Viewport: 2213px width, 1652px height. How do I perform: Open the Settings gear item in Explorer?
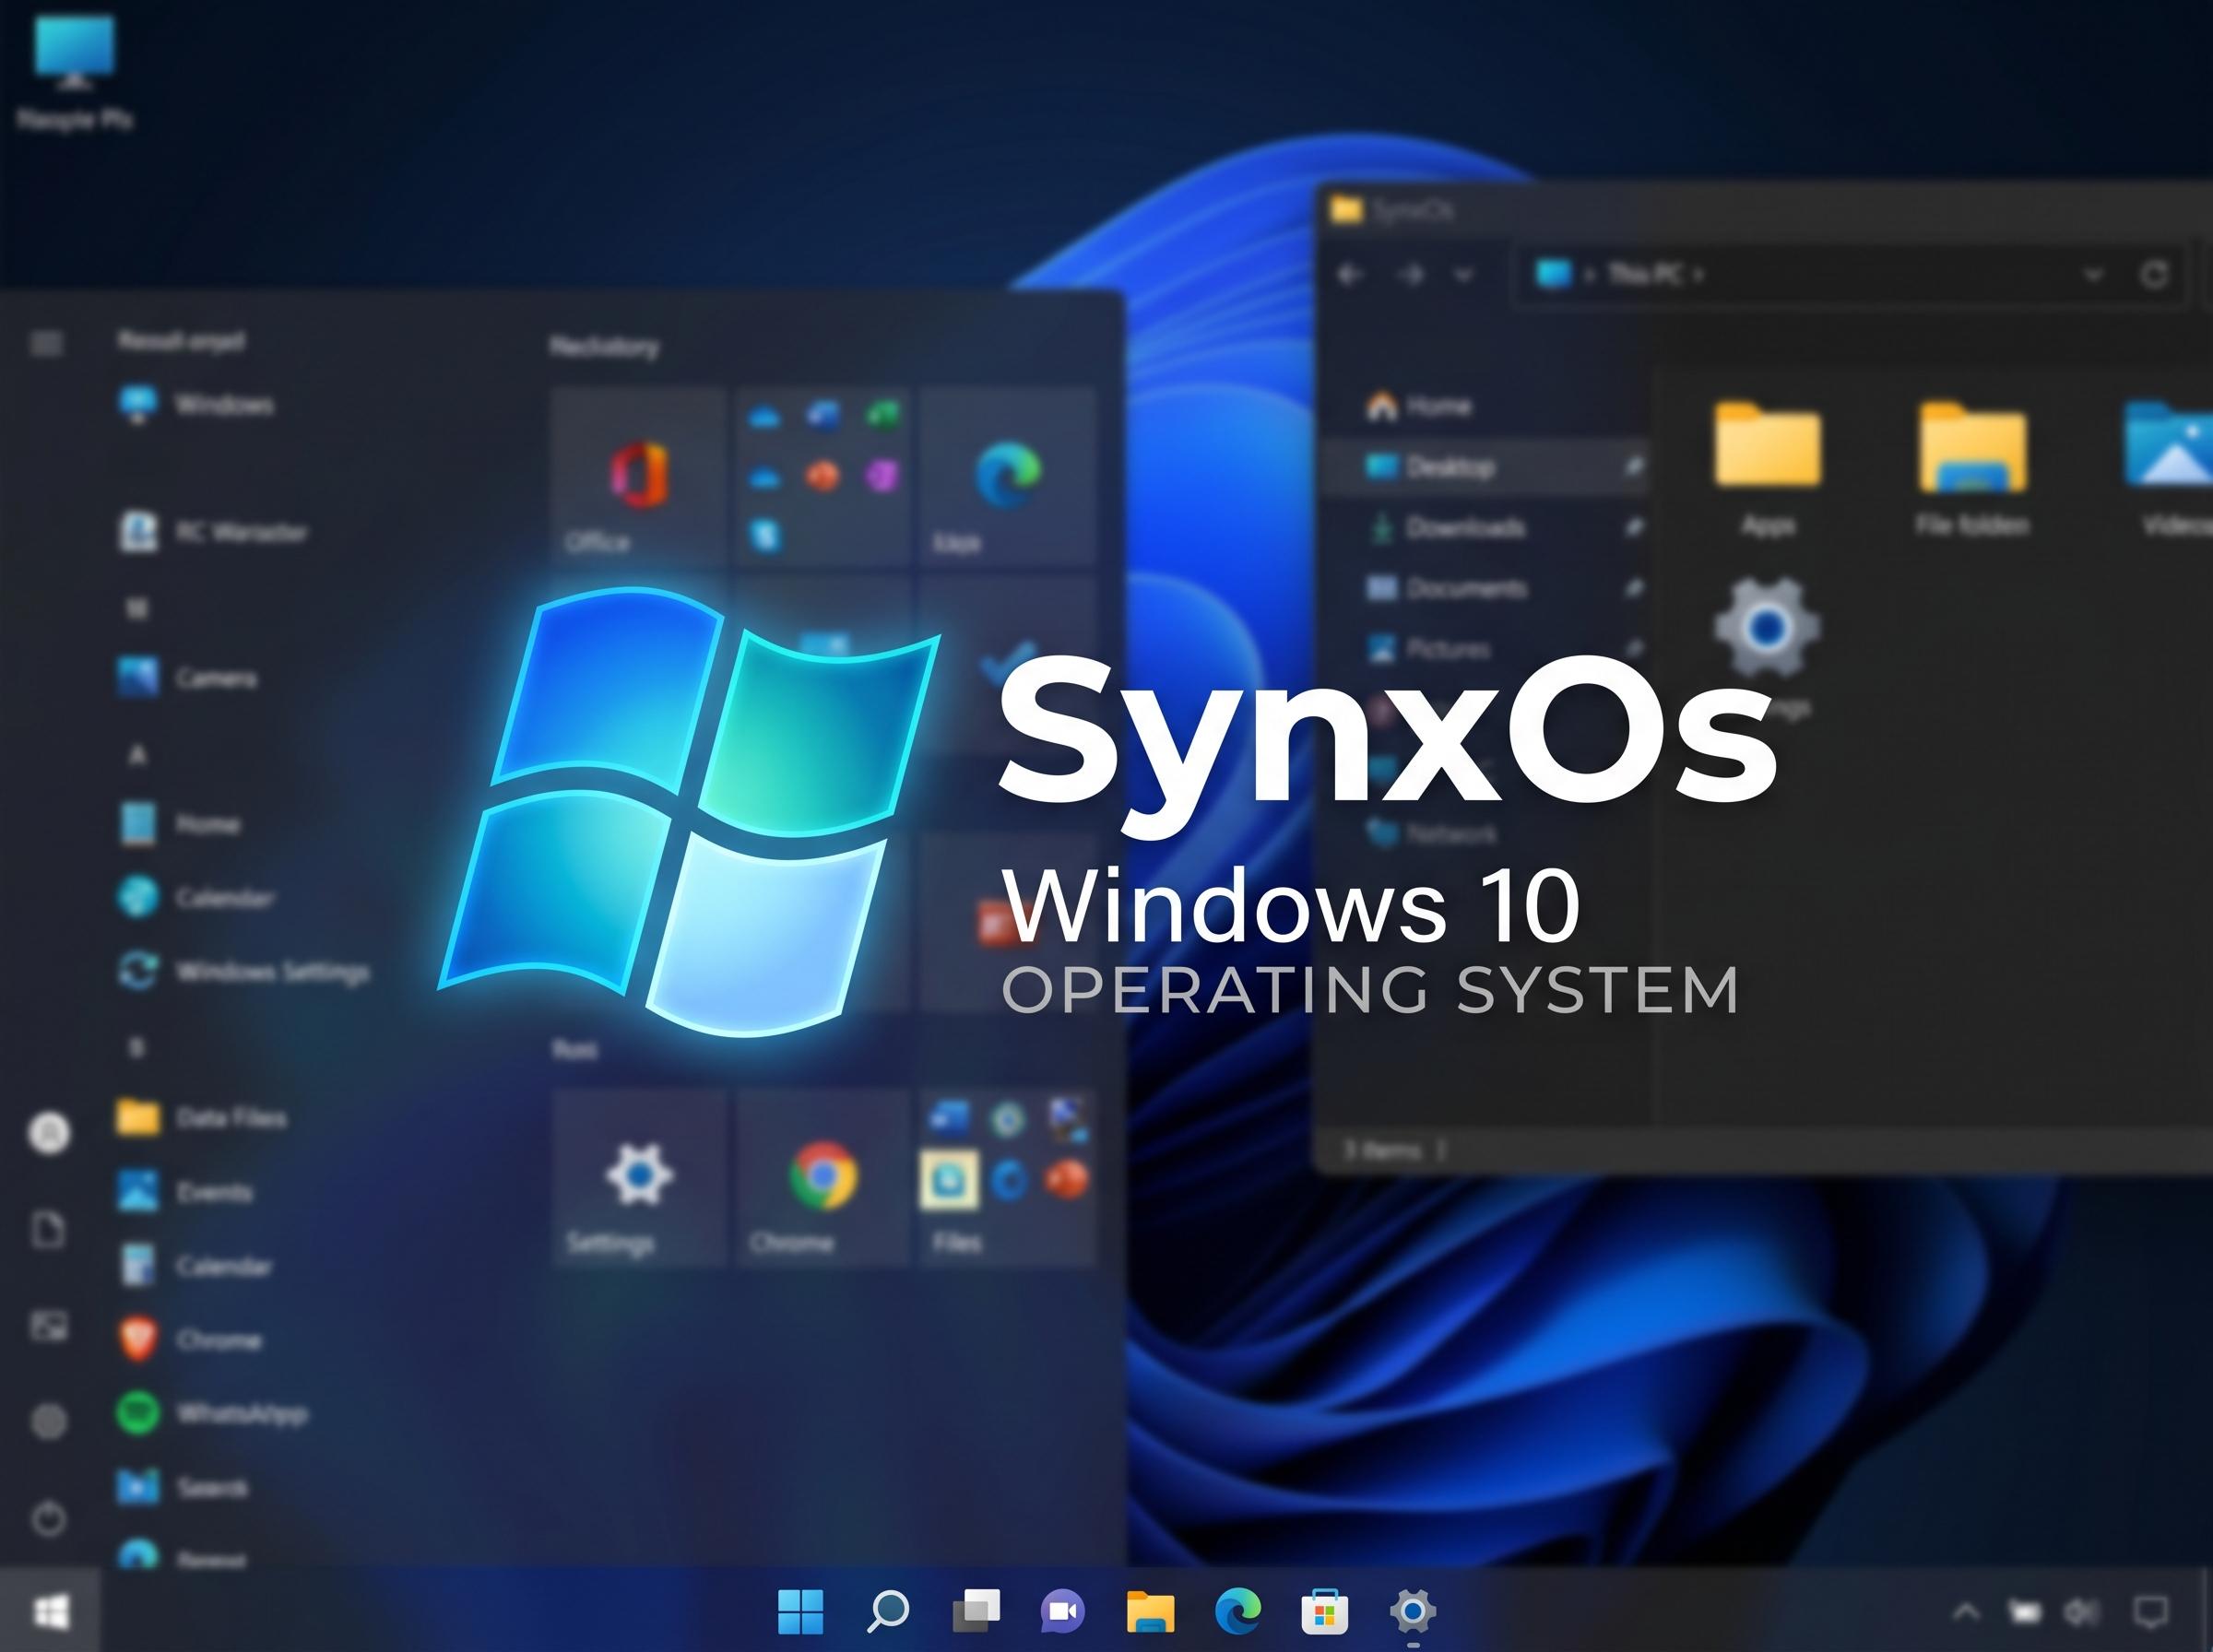click(x=1768, y=630)
